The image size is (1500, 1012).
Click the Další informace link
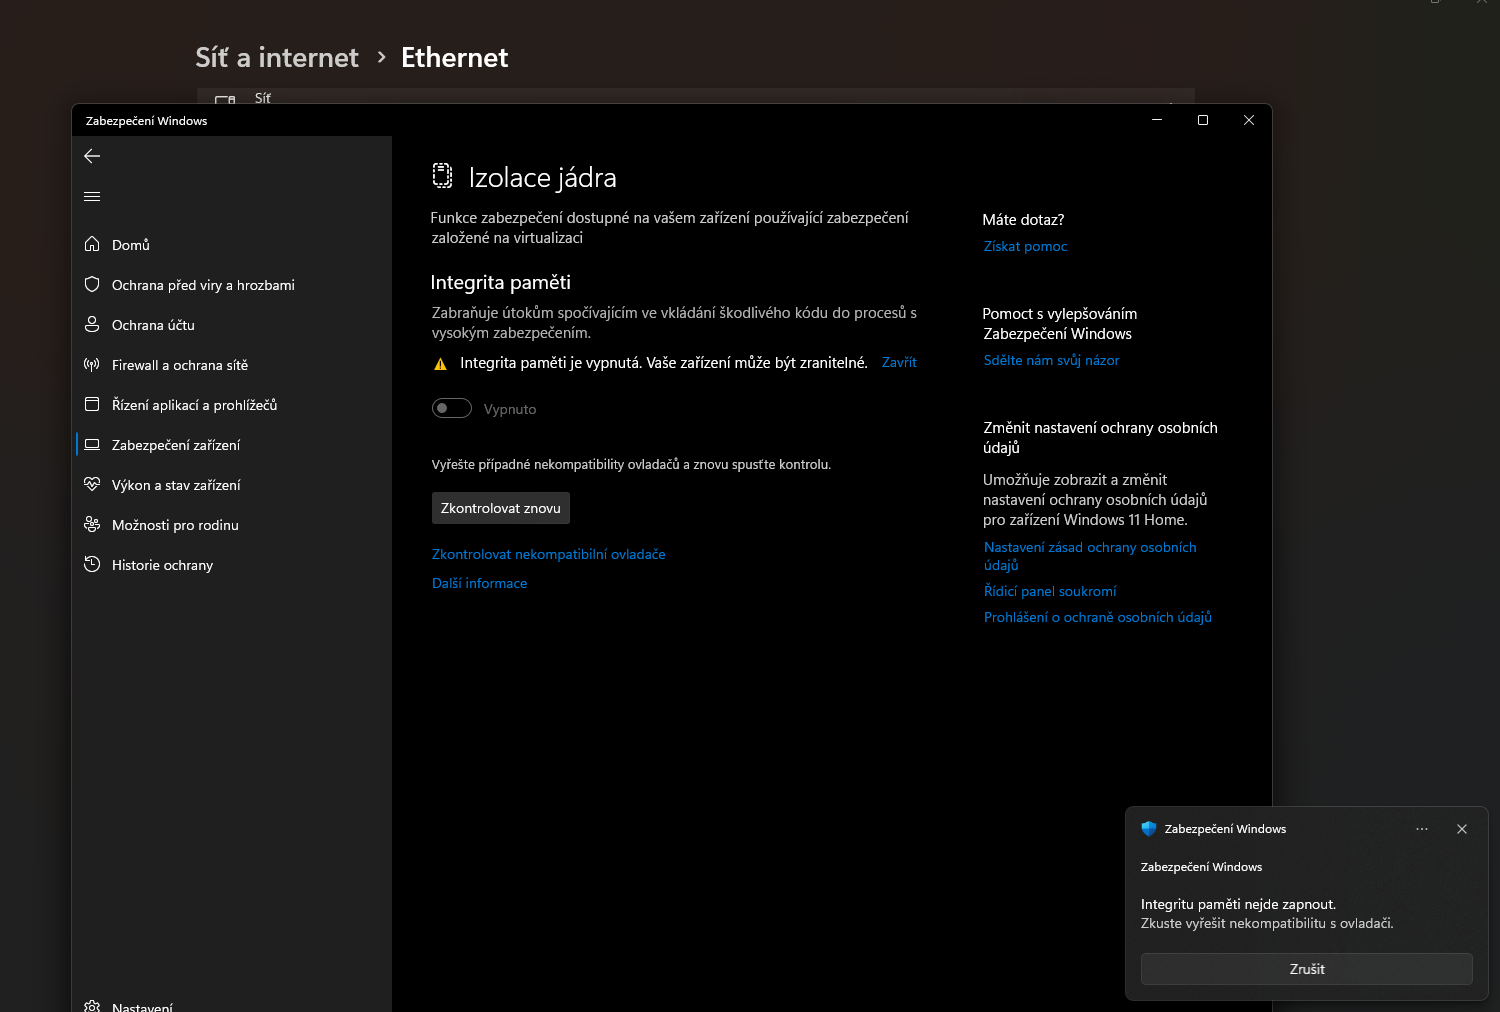pos(479,583)
